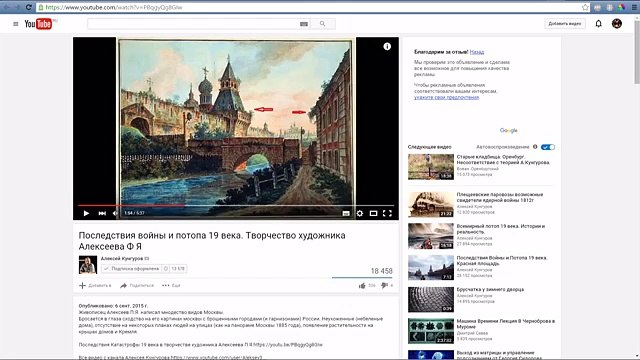Click the video title heading text
640x360 pixels.
(x=212, y=241)
